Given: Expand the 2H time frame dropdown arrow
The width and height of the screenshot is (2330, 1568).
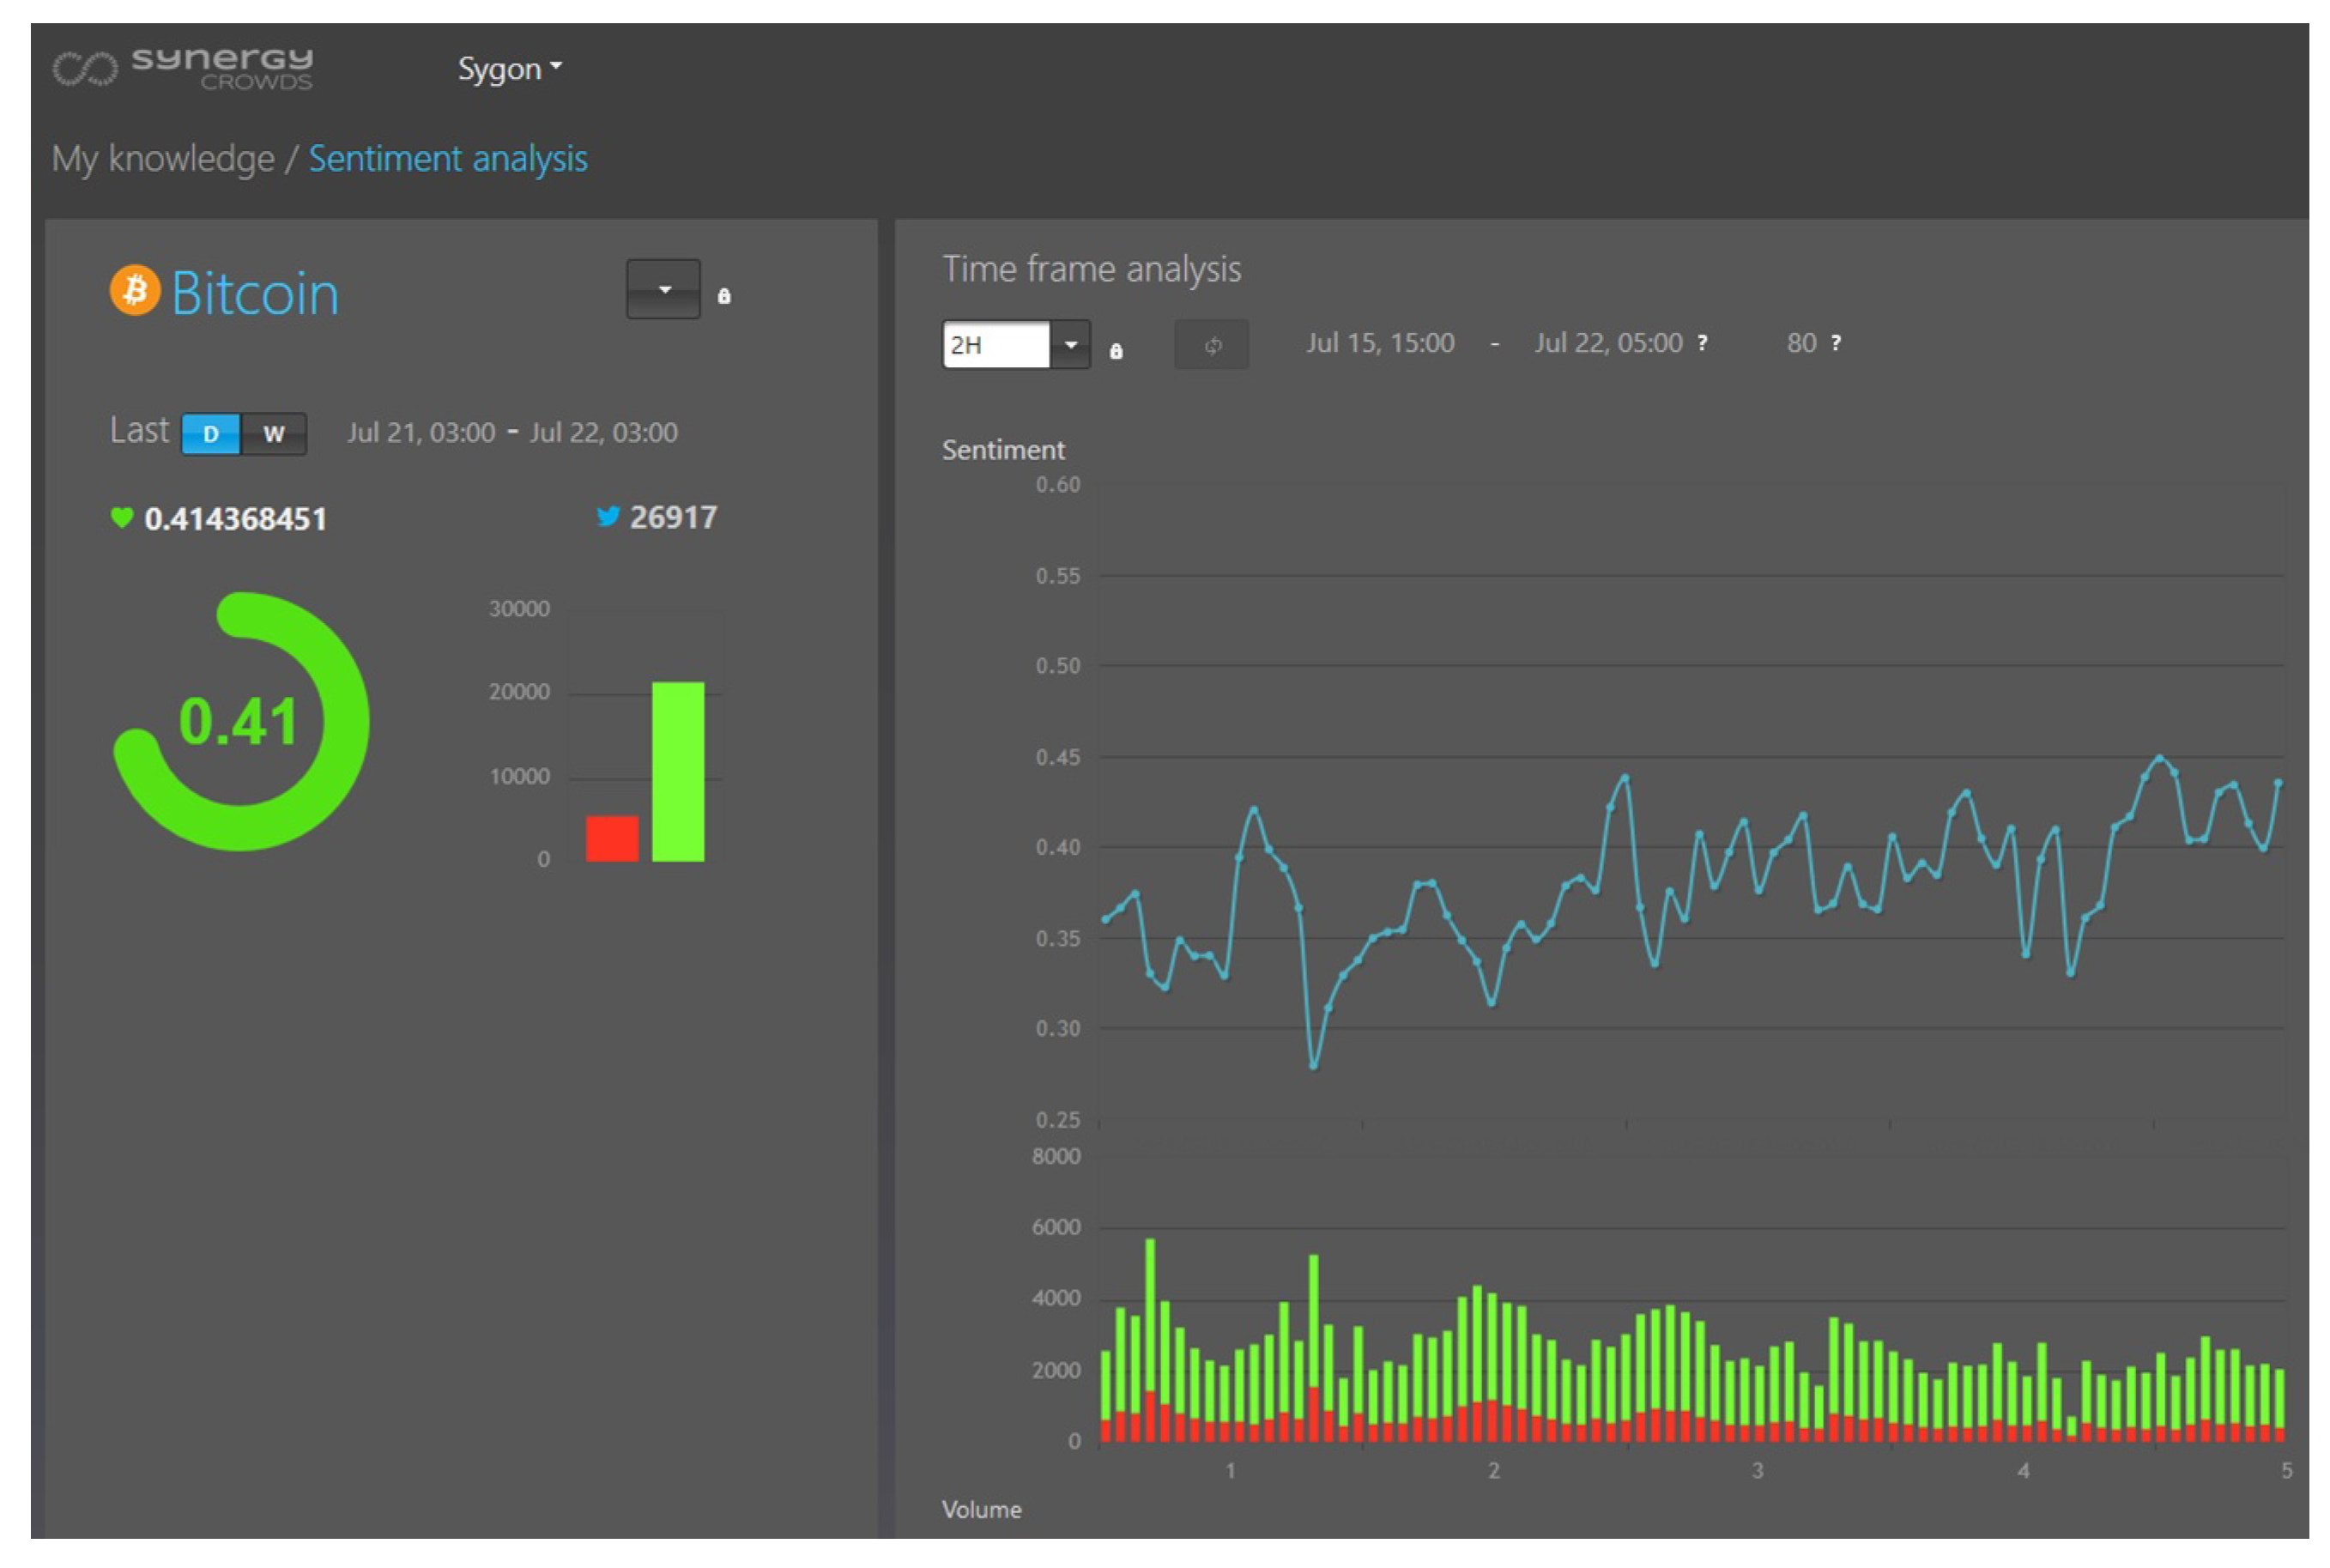Looking at the screenshot, I should [x=1070, y=345].
